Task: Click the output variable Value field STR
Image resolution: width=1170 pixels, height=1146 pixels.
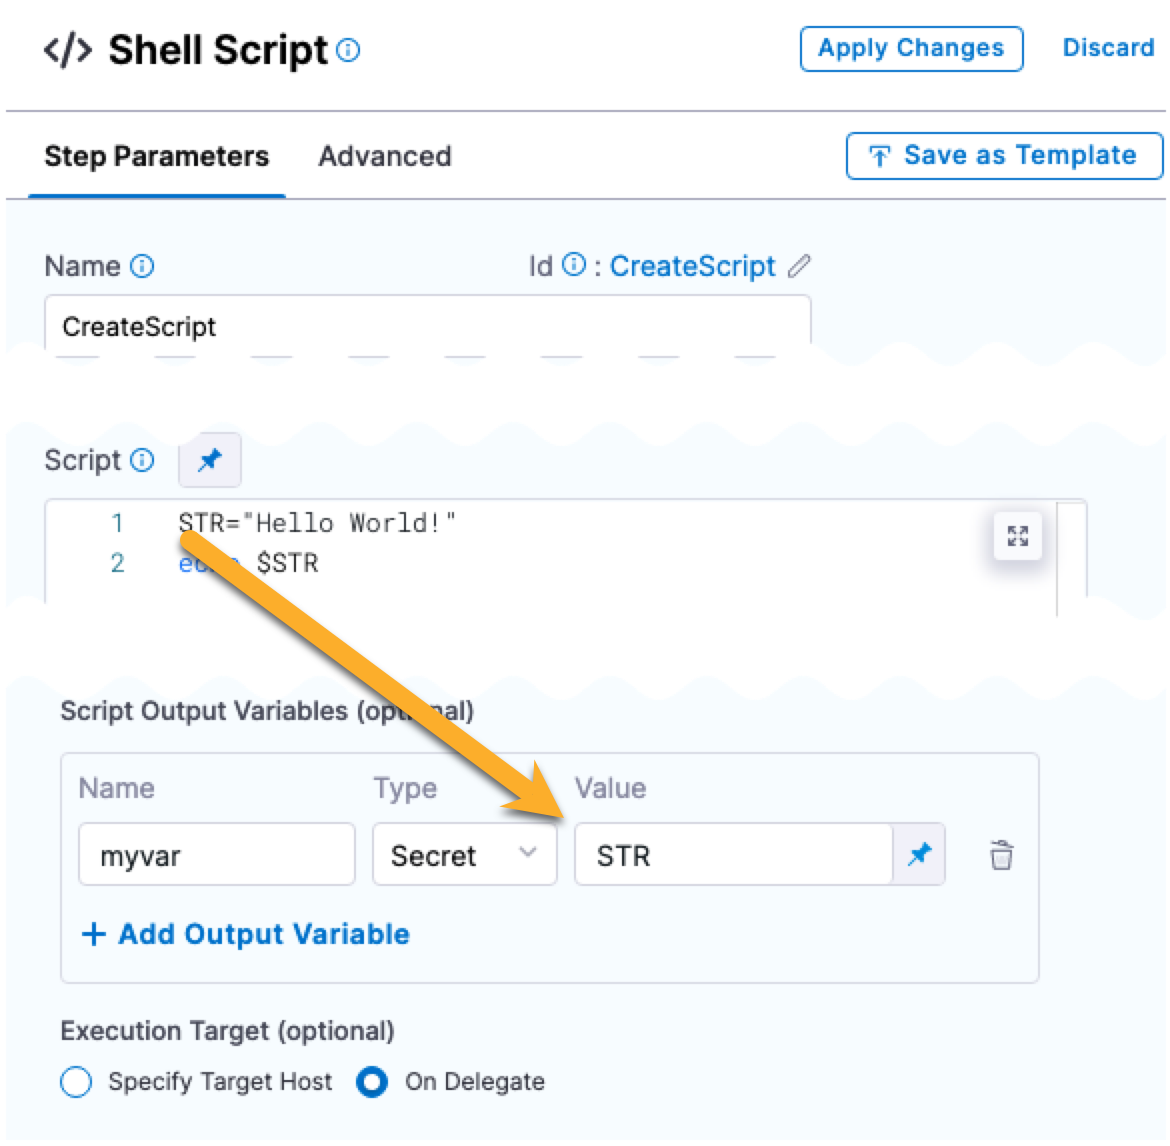Action: pyautogui.click(x=733, y=855)
